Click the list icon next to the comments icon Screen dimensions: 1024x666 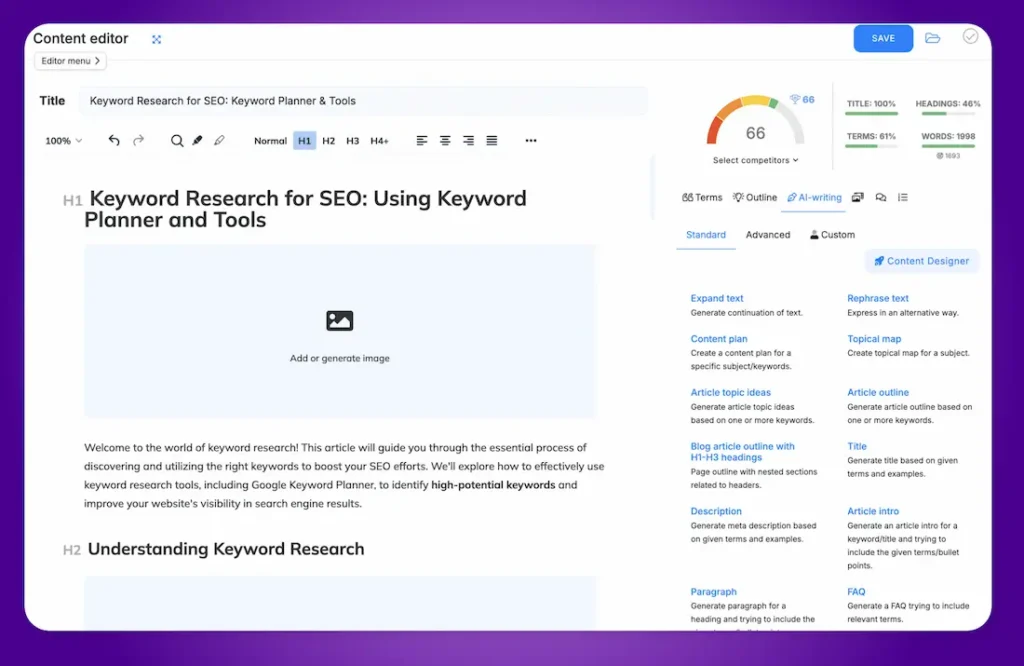tap(903, 197)
